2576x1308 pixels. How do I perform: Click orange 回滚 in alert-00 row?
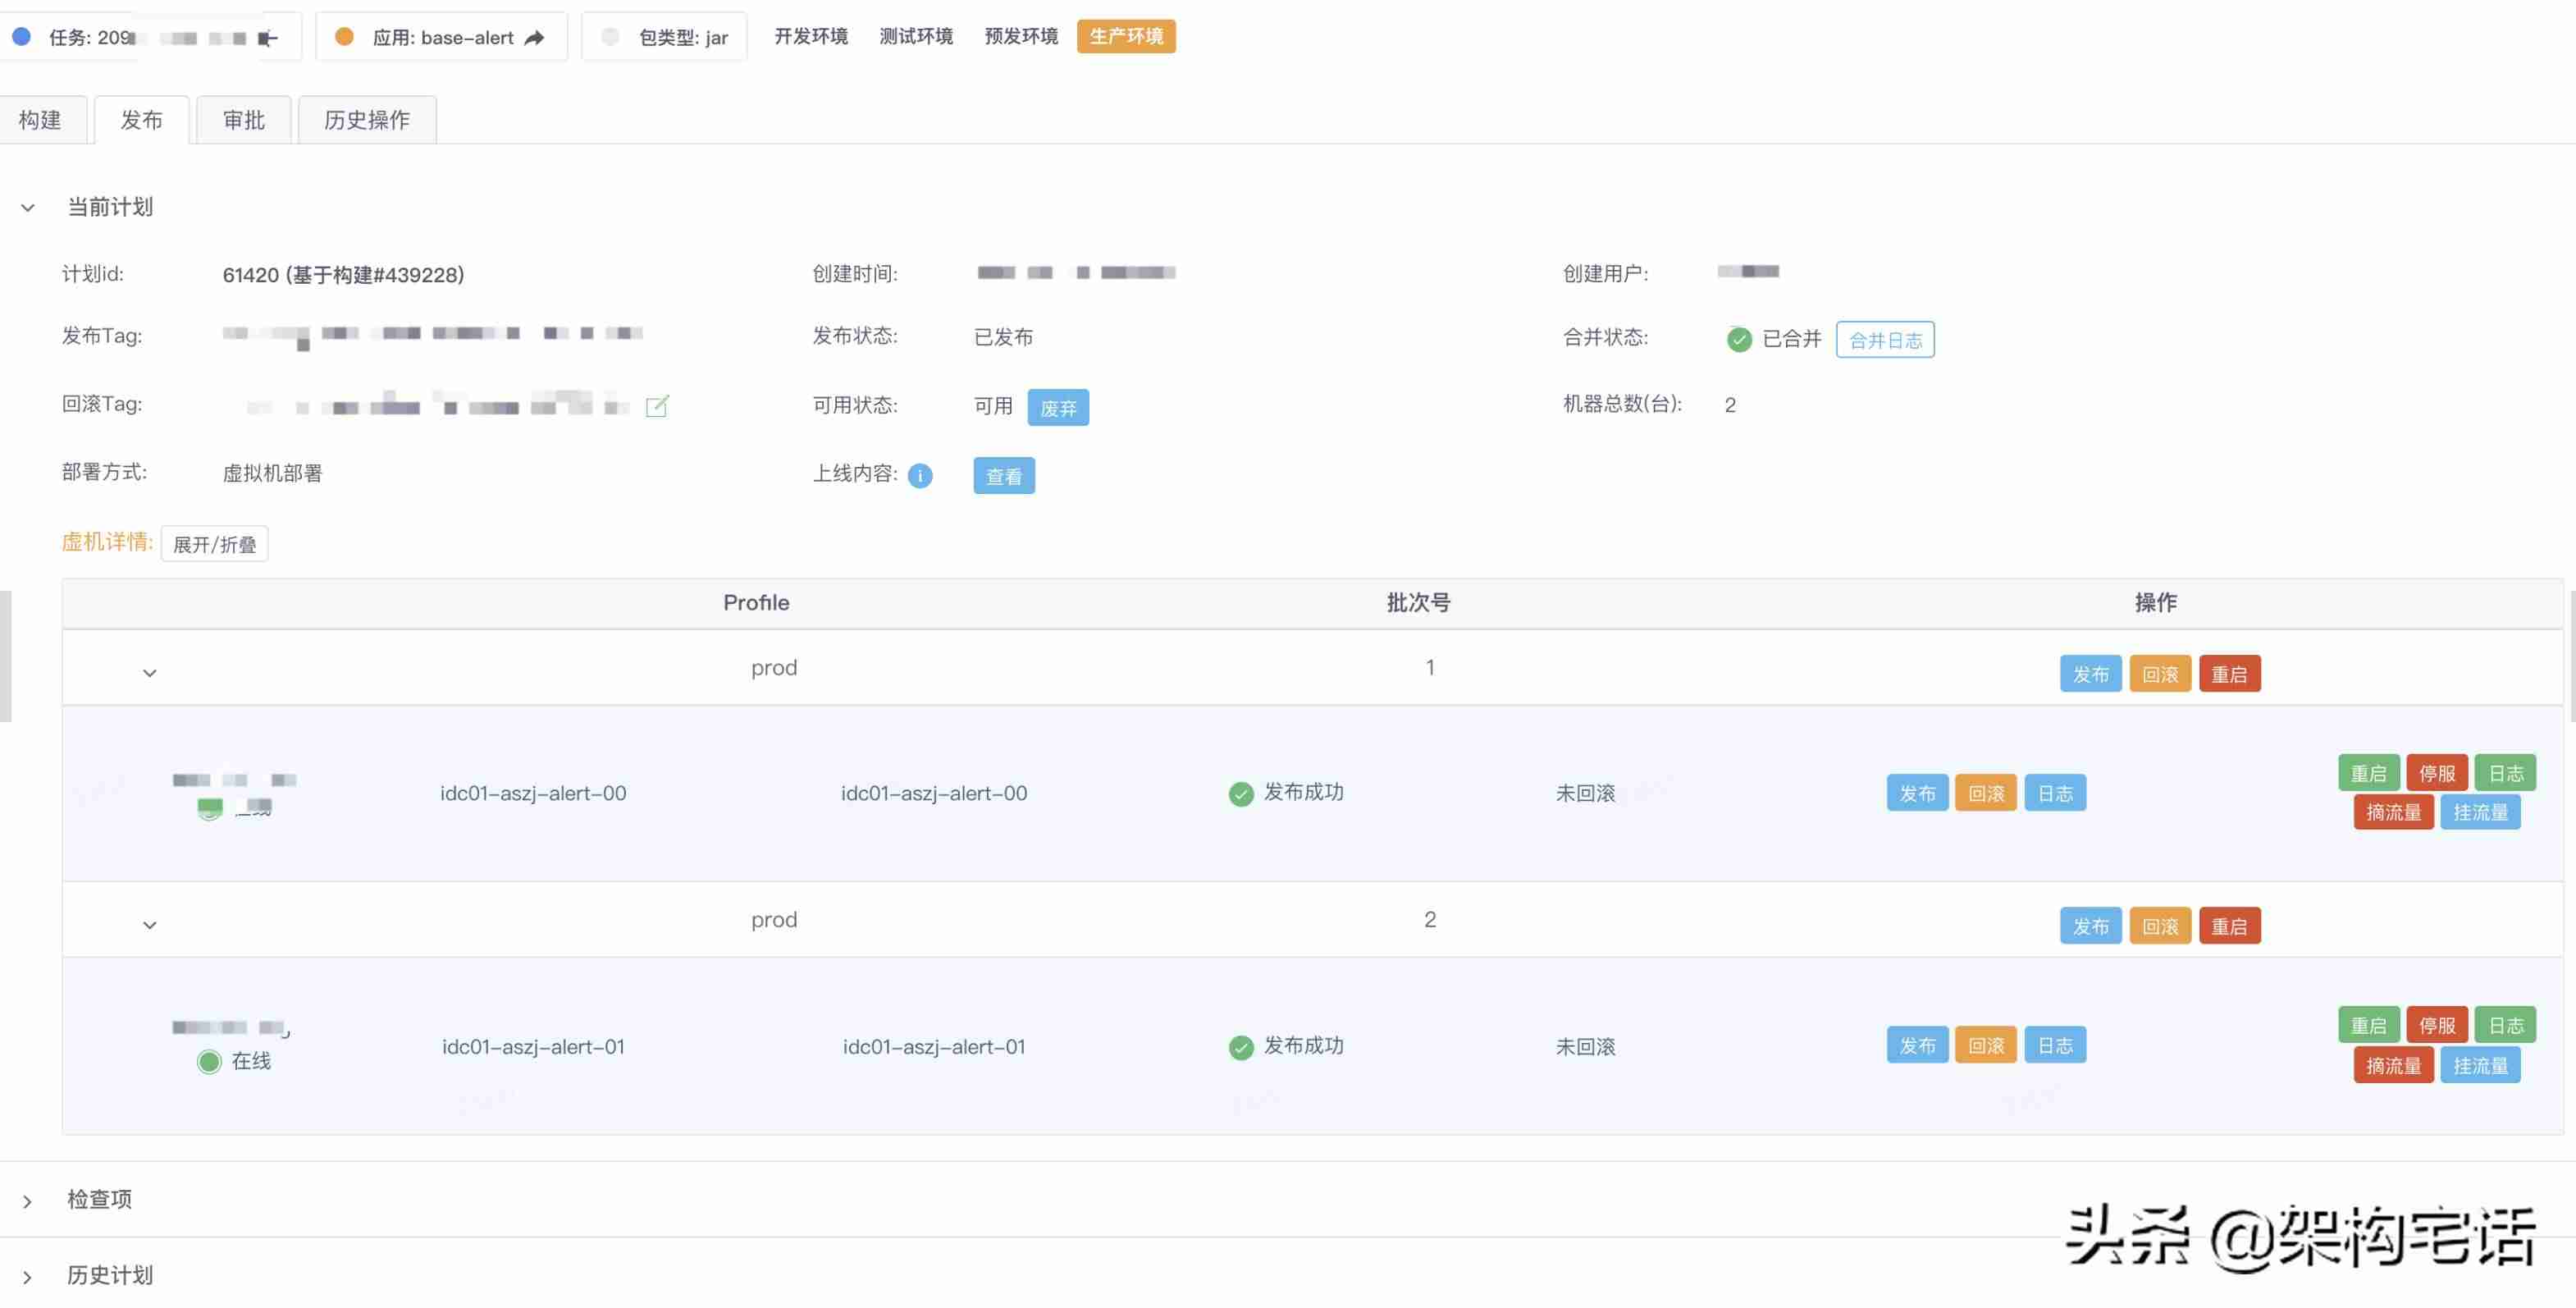pyautogui.click(x=1986, y=793)
